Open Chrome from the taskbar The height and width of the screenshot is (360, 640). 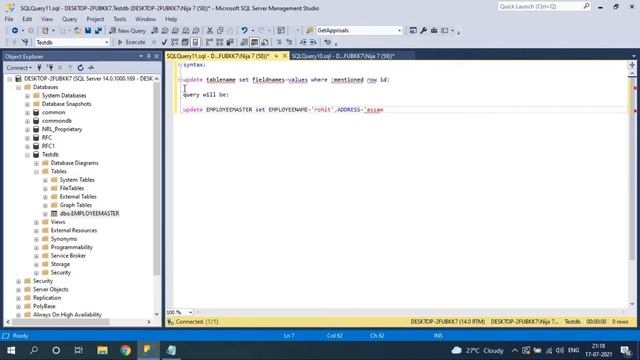(x=126, y=350)
